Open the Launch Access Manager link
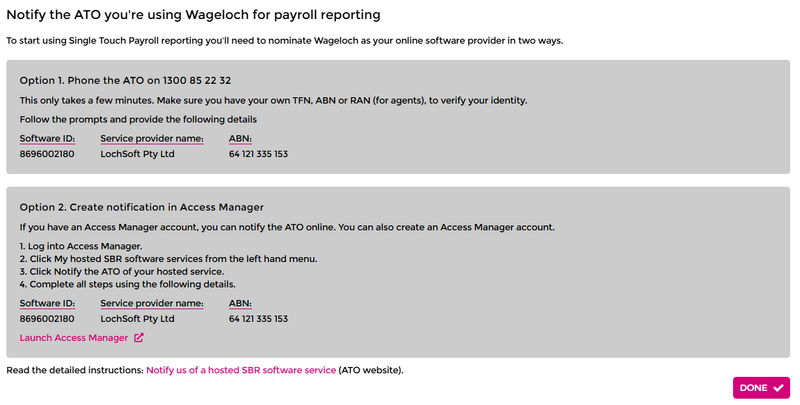 point(74,338)
